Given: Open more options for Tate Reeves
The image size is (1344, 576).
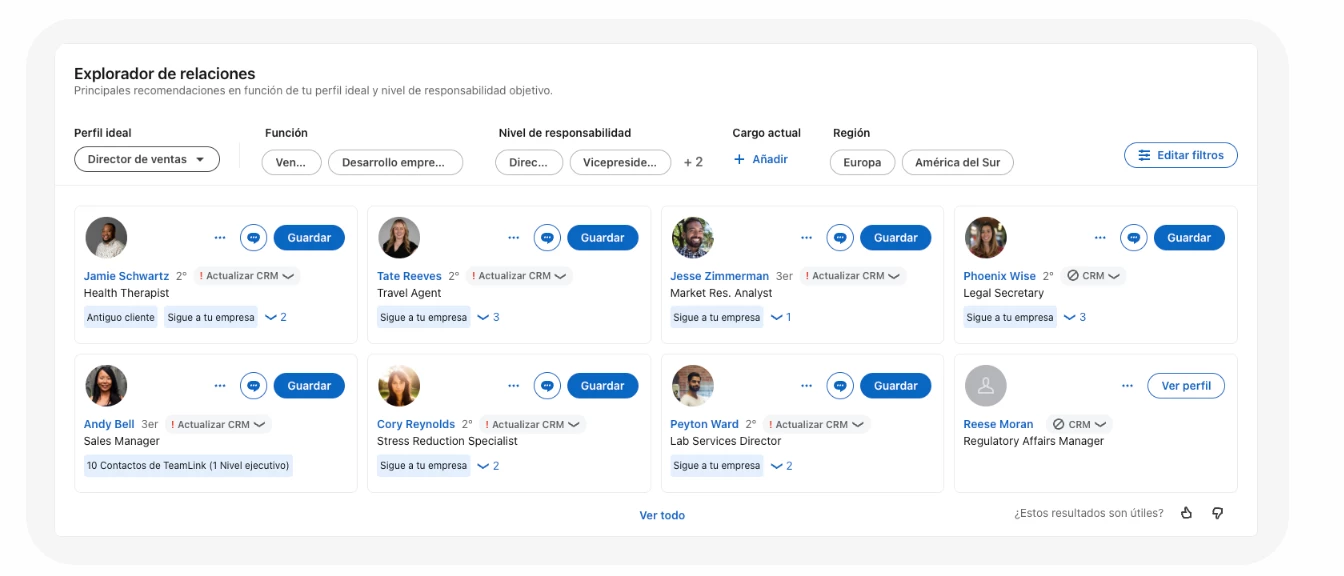Looking at the screenshot, I should [x=514, y=238].
